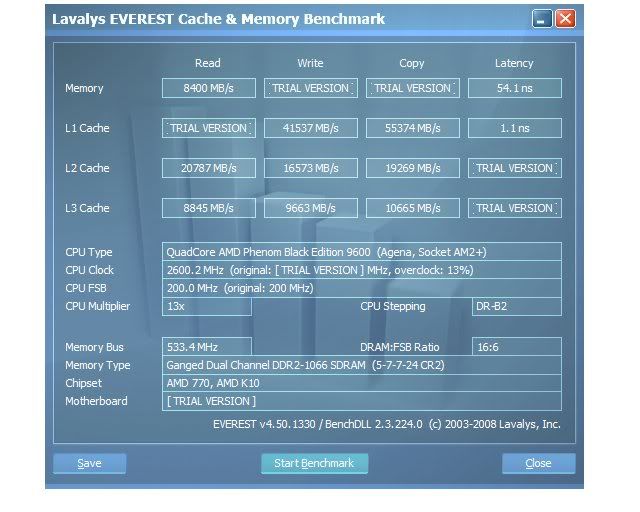Start the benchmark
Image resolution: width=640 pixels, height=512 pixels.
click(x=314, y=463)
